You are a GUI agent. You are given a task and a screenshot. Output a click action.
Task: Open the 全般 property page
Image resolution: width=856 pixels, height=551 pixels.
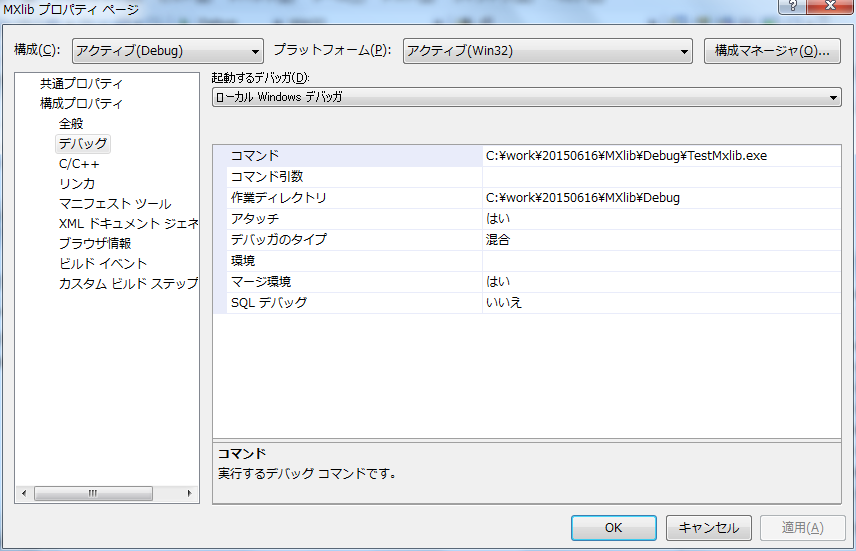(x=71, y=124)
